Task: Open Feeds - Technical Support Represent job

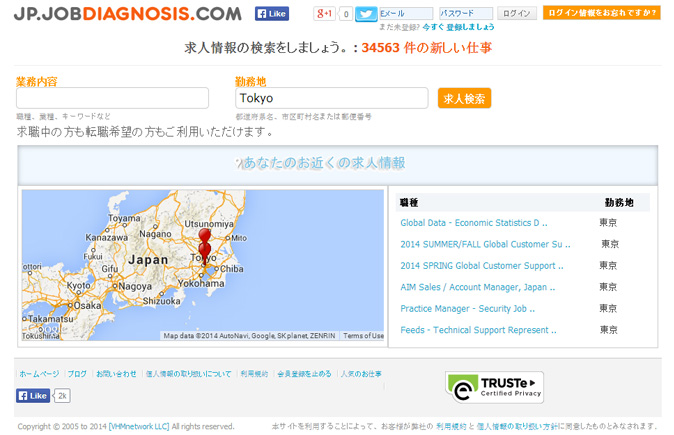Action: click(478, 330)
